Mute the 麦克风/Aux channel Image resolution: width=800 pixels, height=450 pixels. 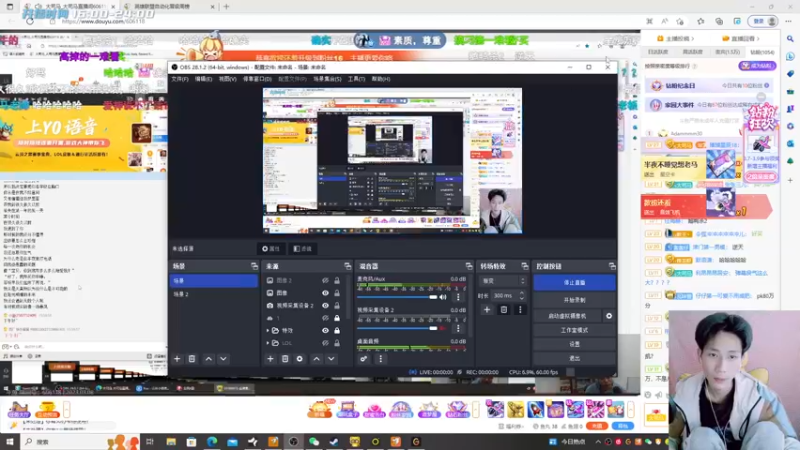(443, 297)
